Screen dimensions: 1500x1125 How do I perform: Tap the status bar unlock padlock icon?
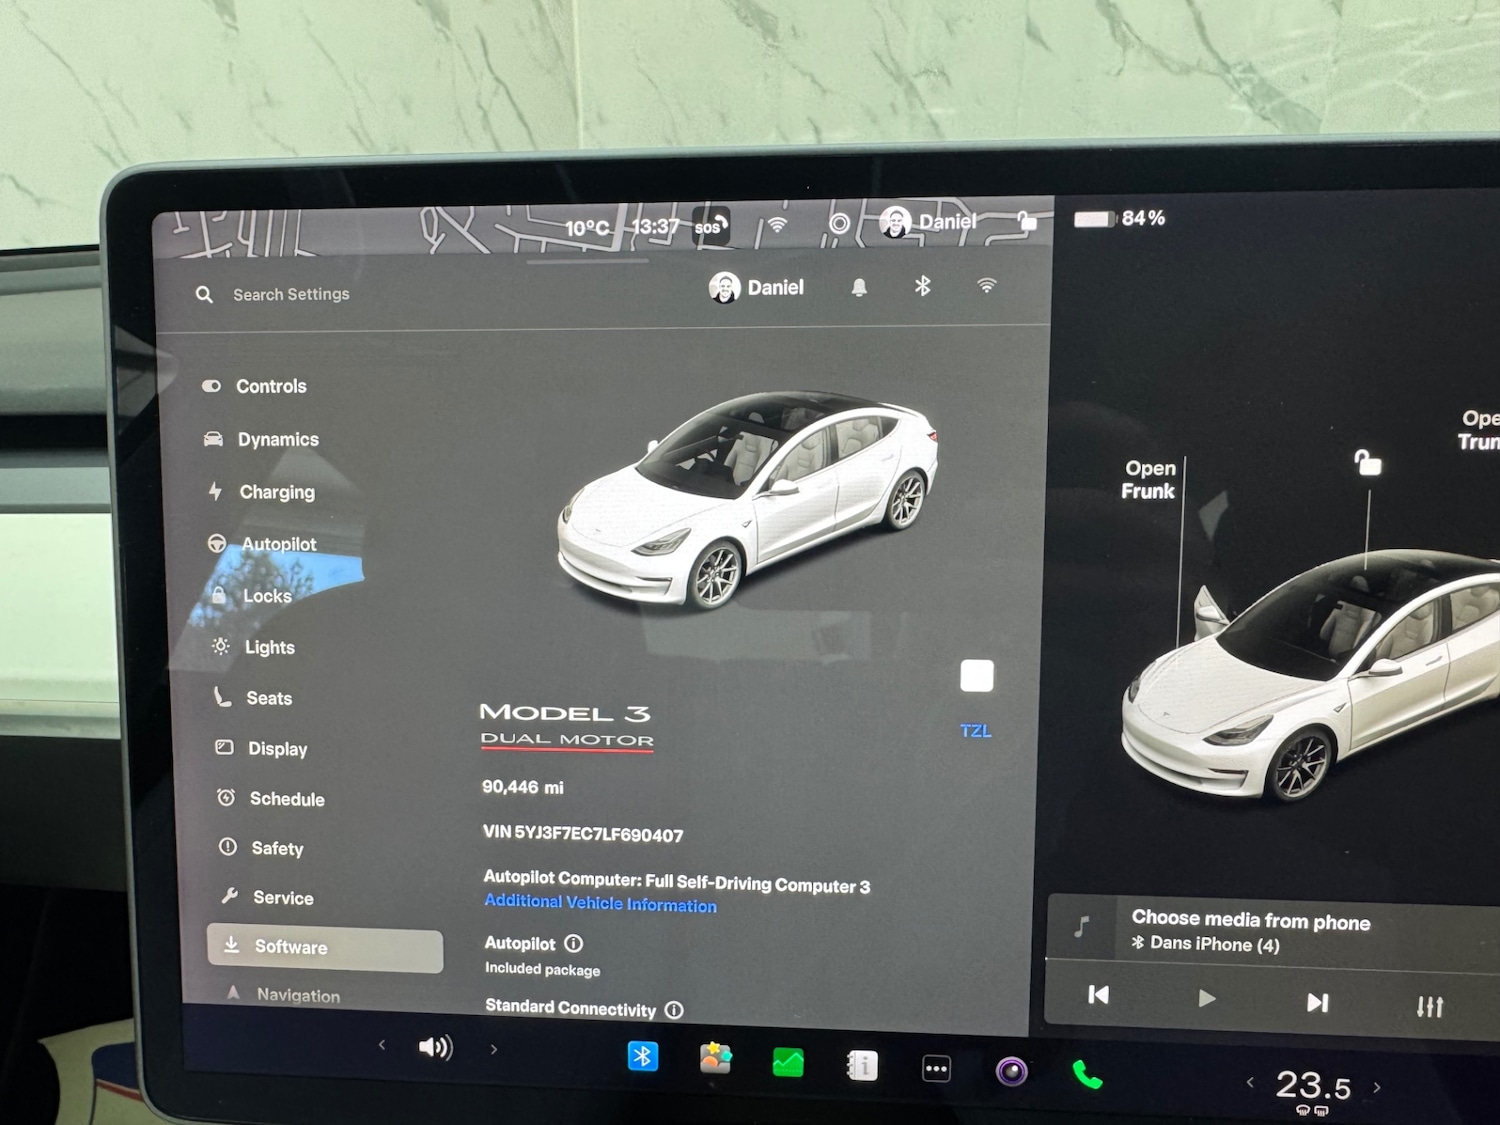(x=1027, y=220)
